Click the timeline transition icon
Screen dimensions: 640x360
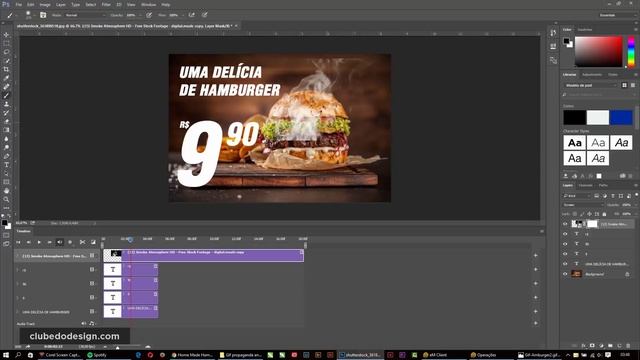(x=93, y=242)
